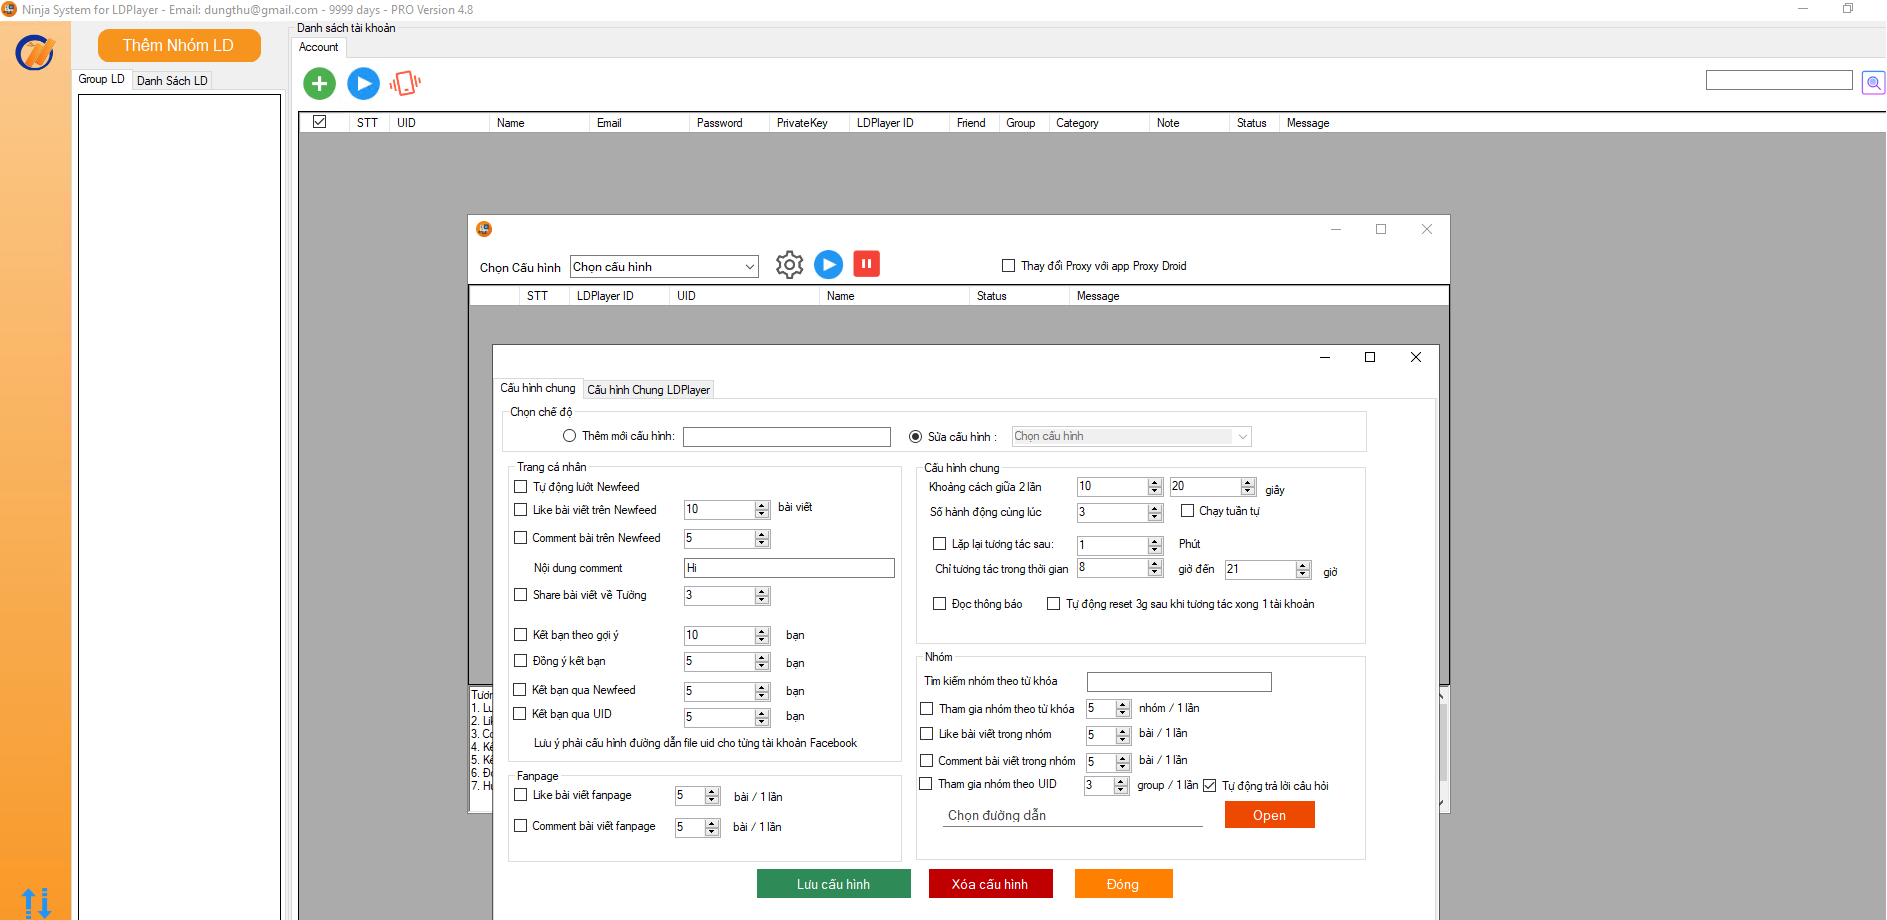Click the blue play icon in Account toolbar
This screenshot has width=1887, height=920.
(x=363, y=83)
